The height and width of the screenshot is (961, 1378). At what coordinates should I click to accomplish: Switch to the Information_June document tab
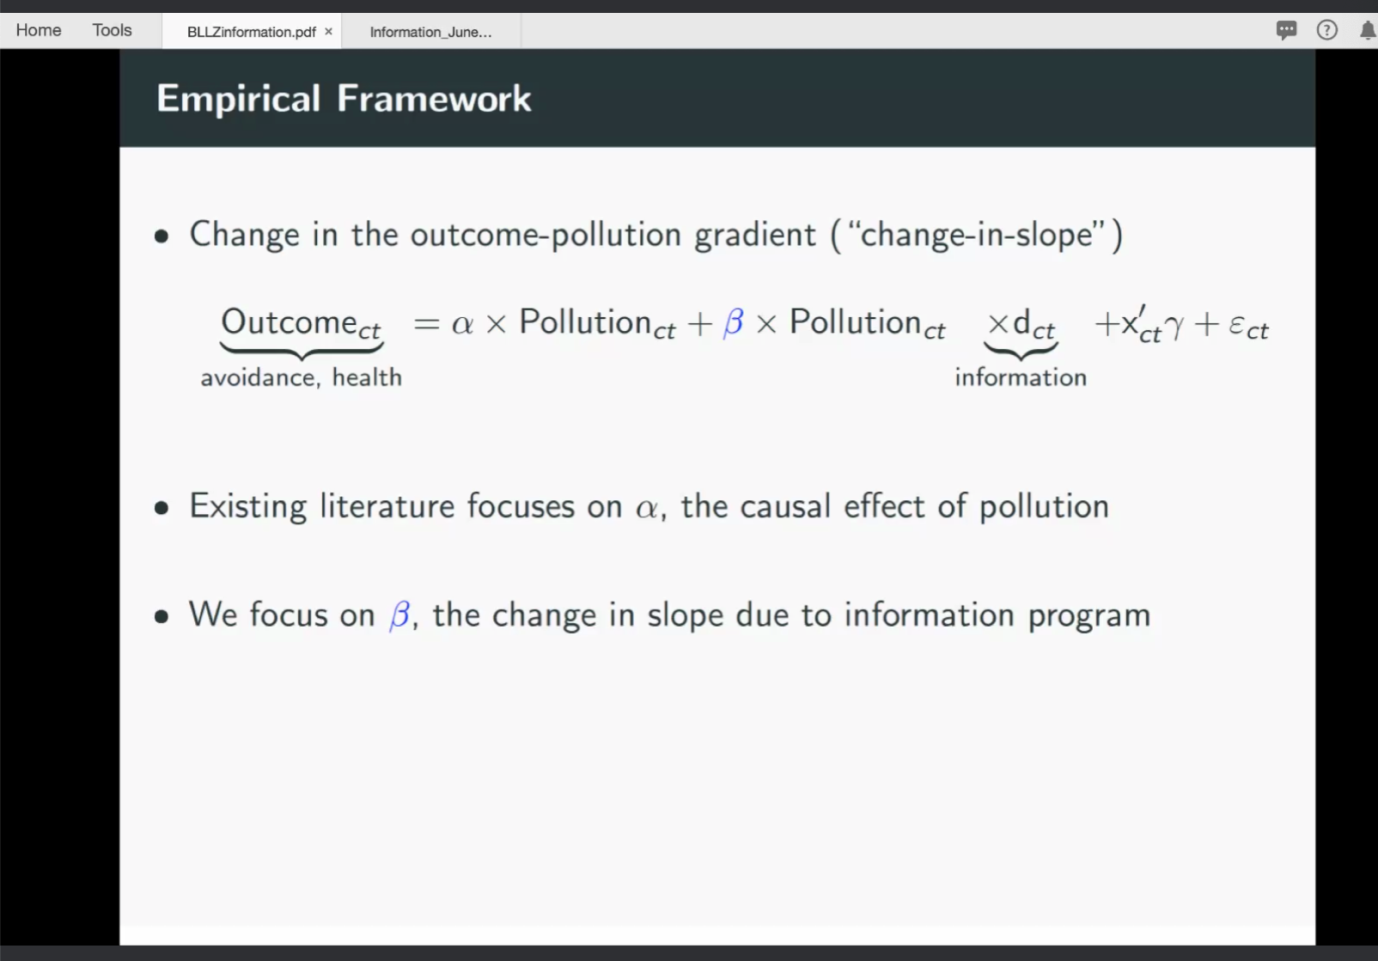point(431,32)
